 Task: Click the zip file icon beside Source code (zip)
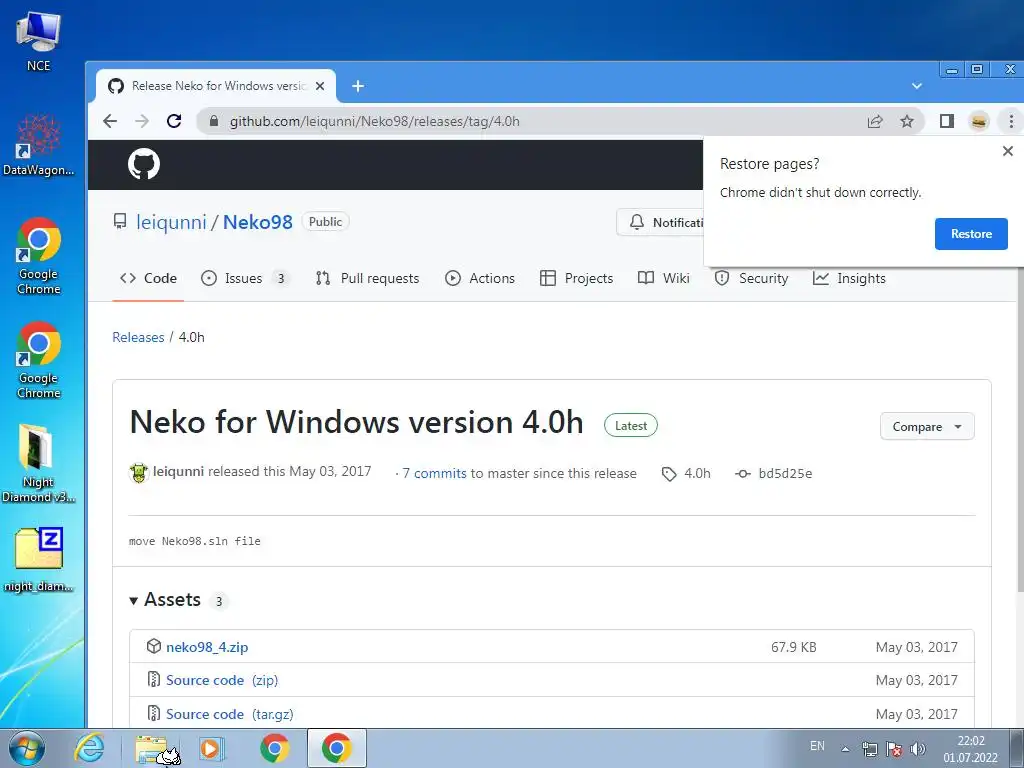click(153, 680)
